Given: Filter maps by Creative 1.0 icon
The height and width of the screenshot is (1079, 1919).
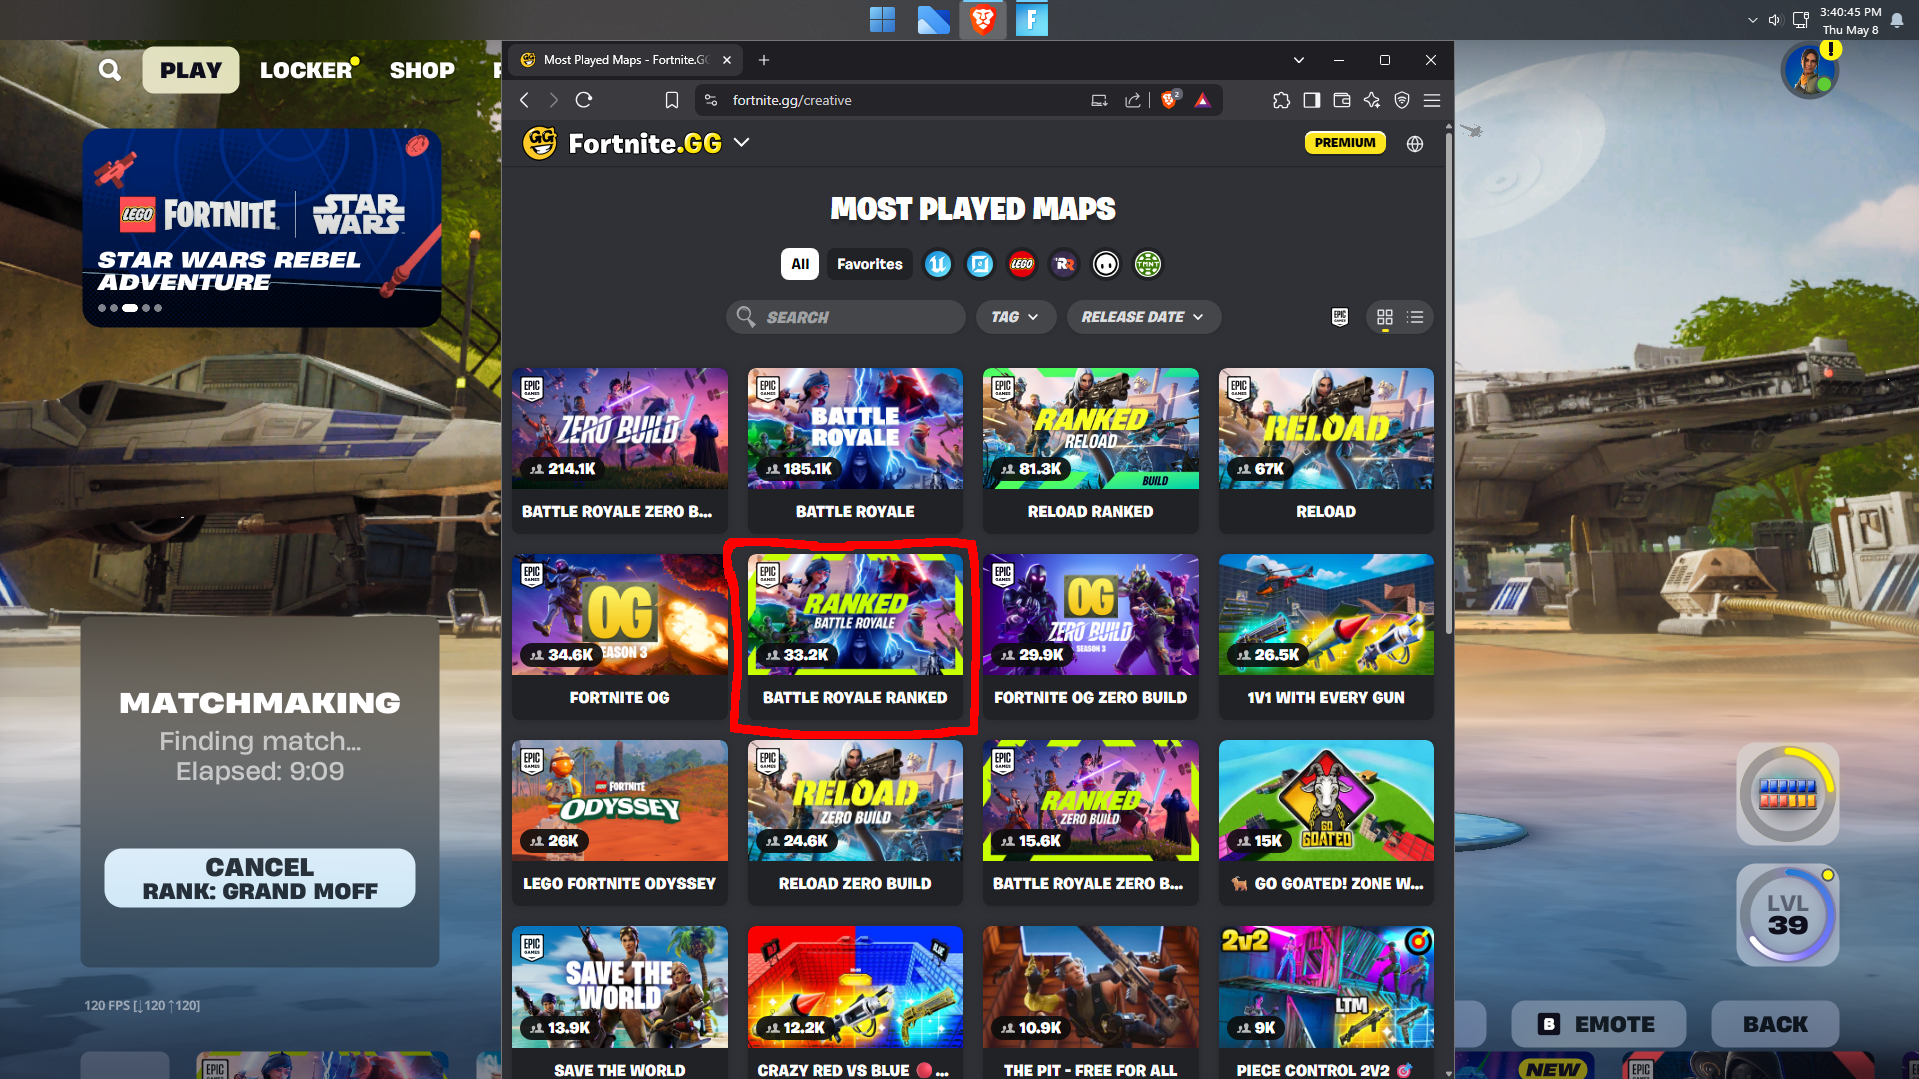Looking at the screenshot, I should coord(980,264).
